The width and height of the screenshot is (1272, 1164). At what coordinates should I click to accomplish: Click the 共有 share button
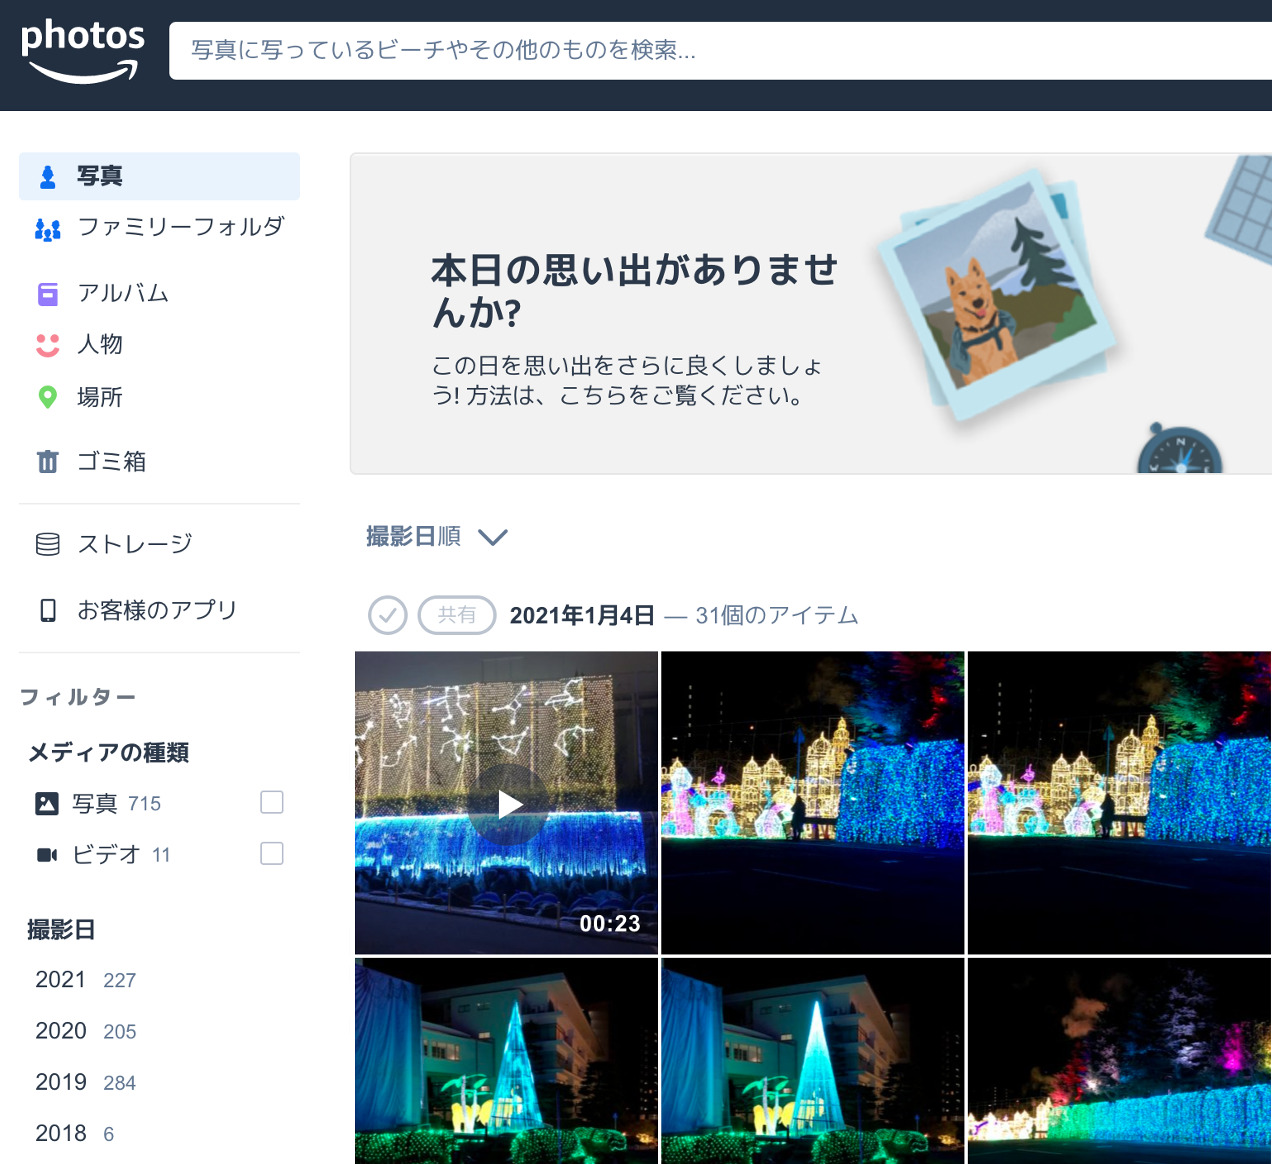[x=457, y=615]
